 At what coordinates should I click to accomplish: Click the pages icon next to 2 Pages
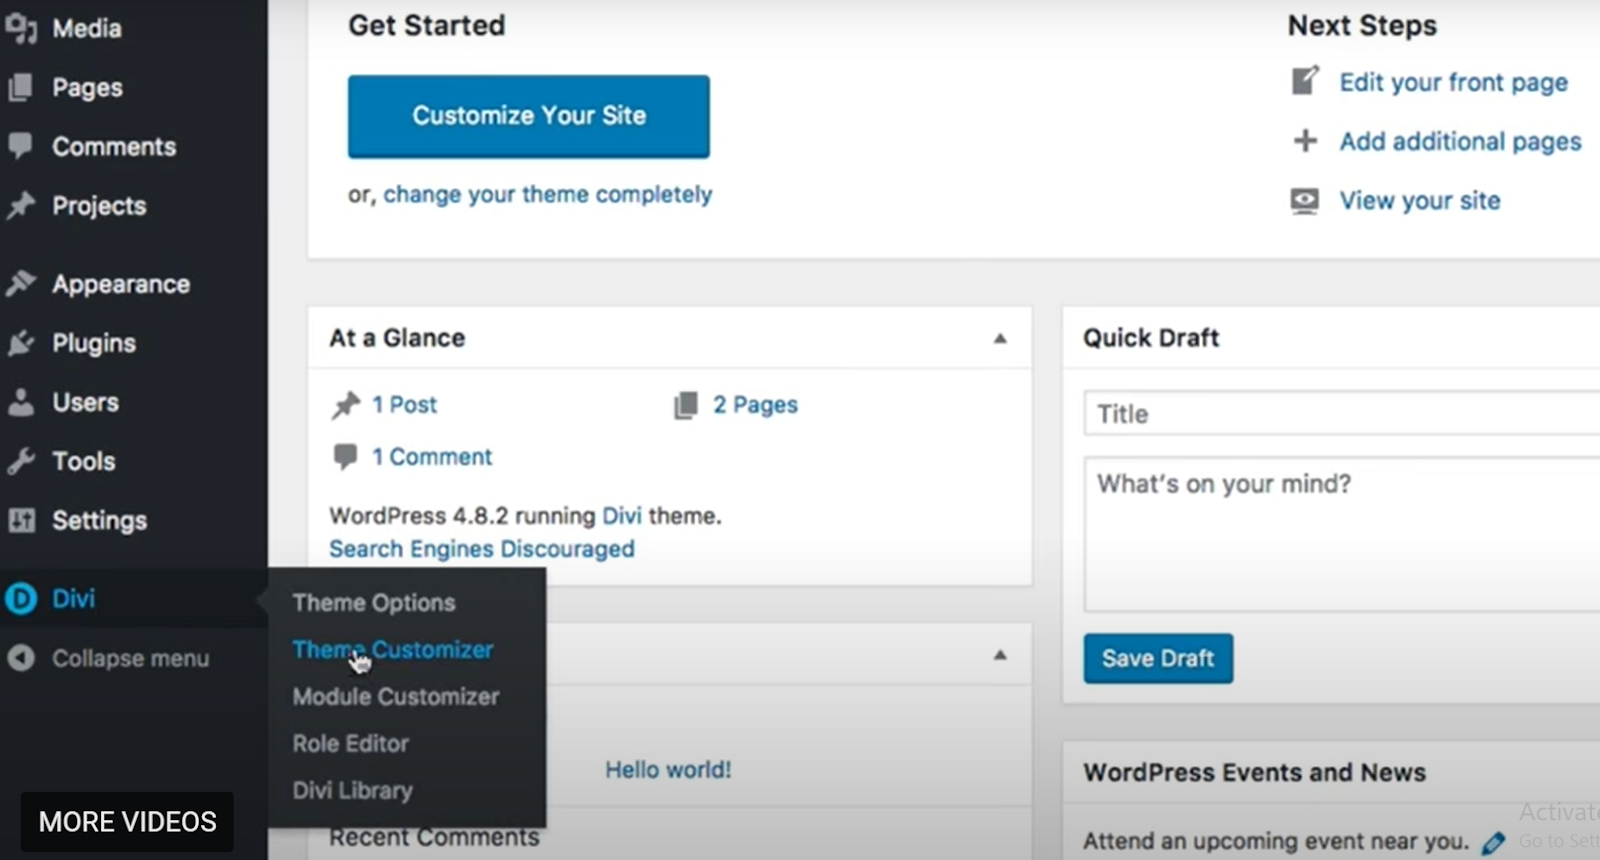point(686,405)
